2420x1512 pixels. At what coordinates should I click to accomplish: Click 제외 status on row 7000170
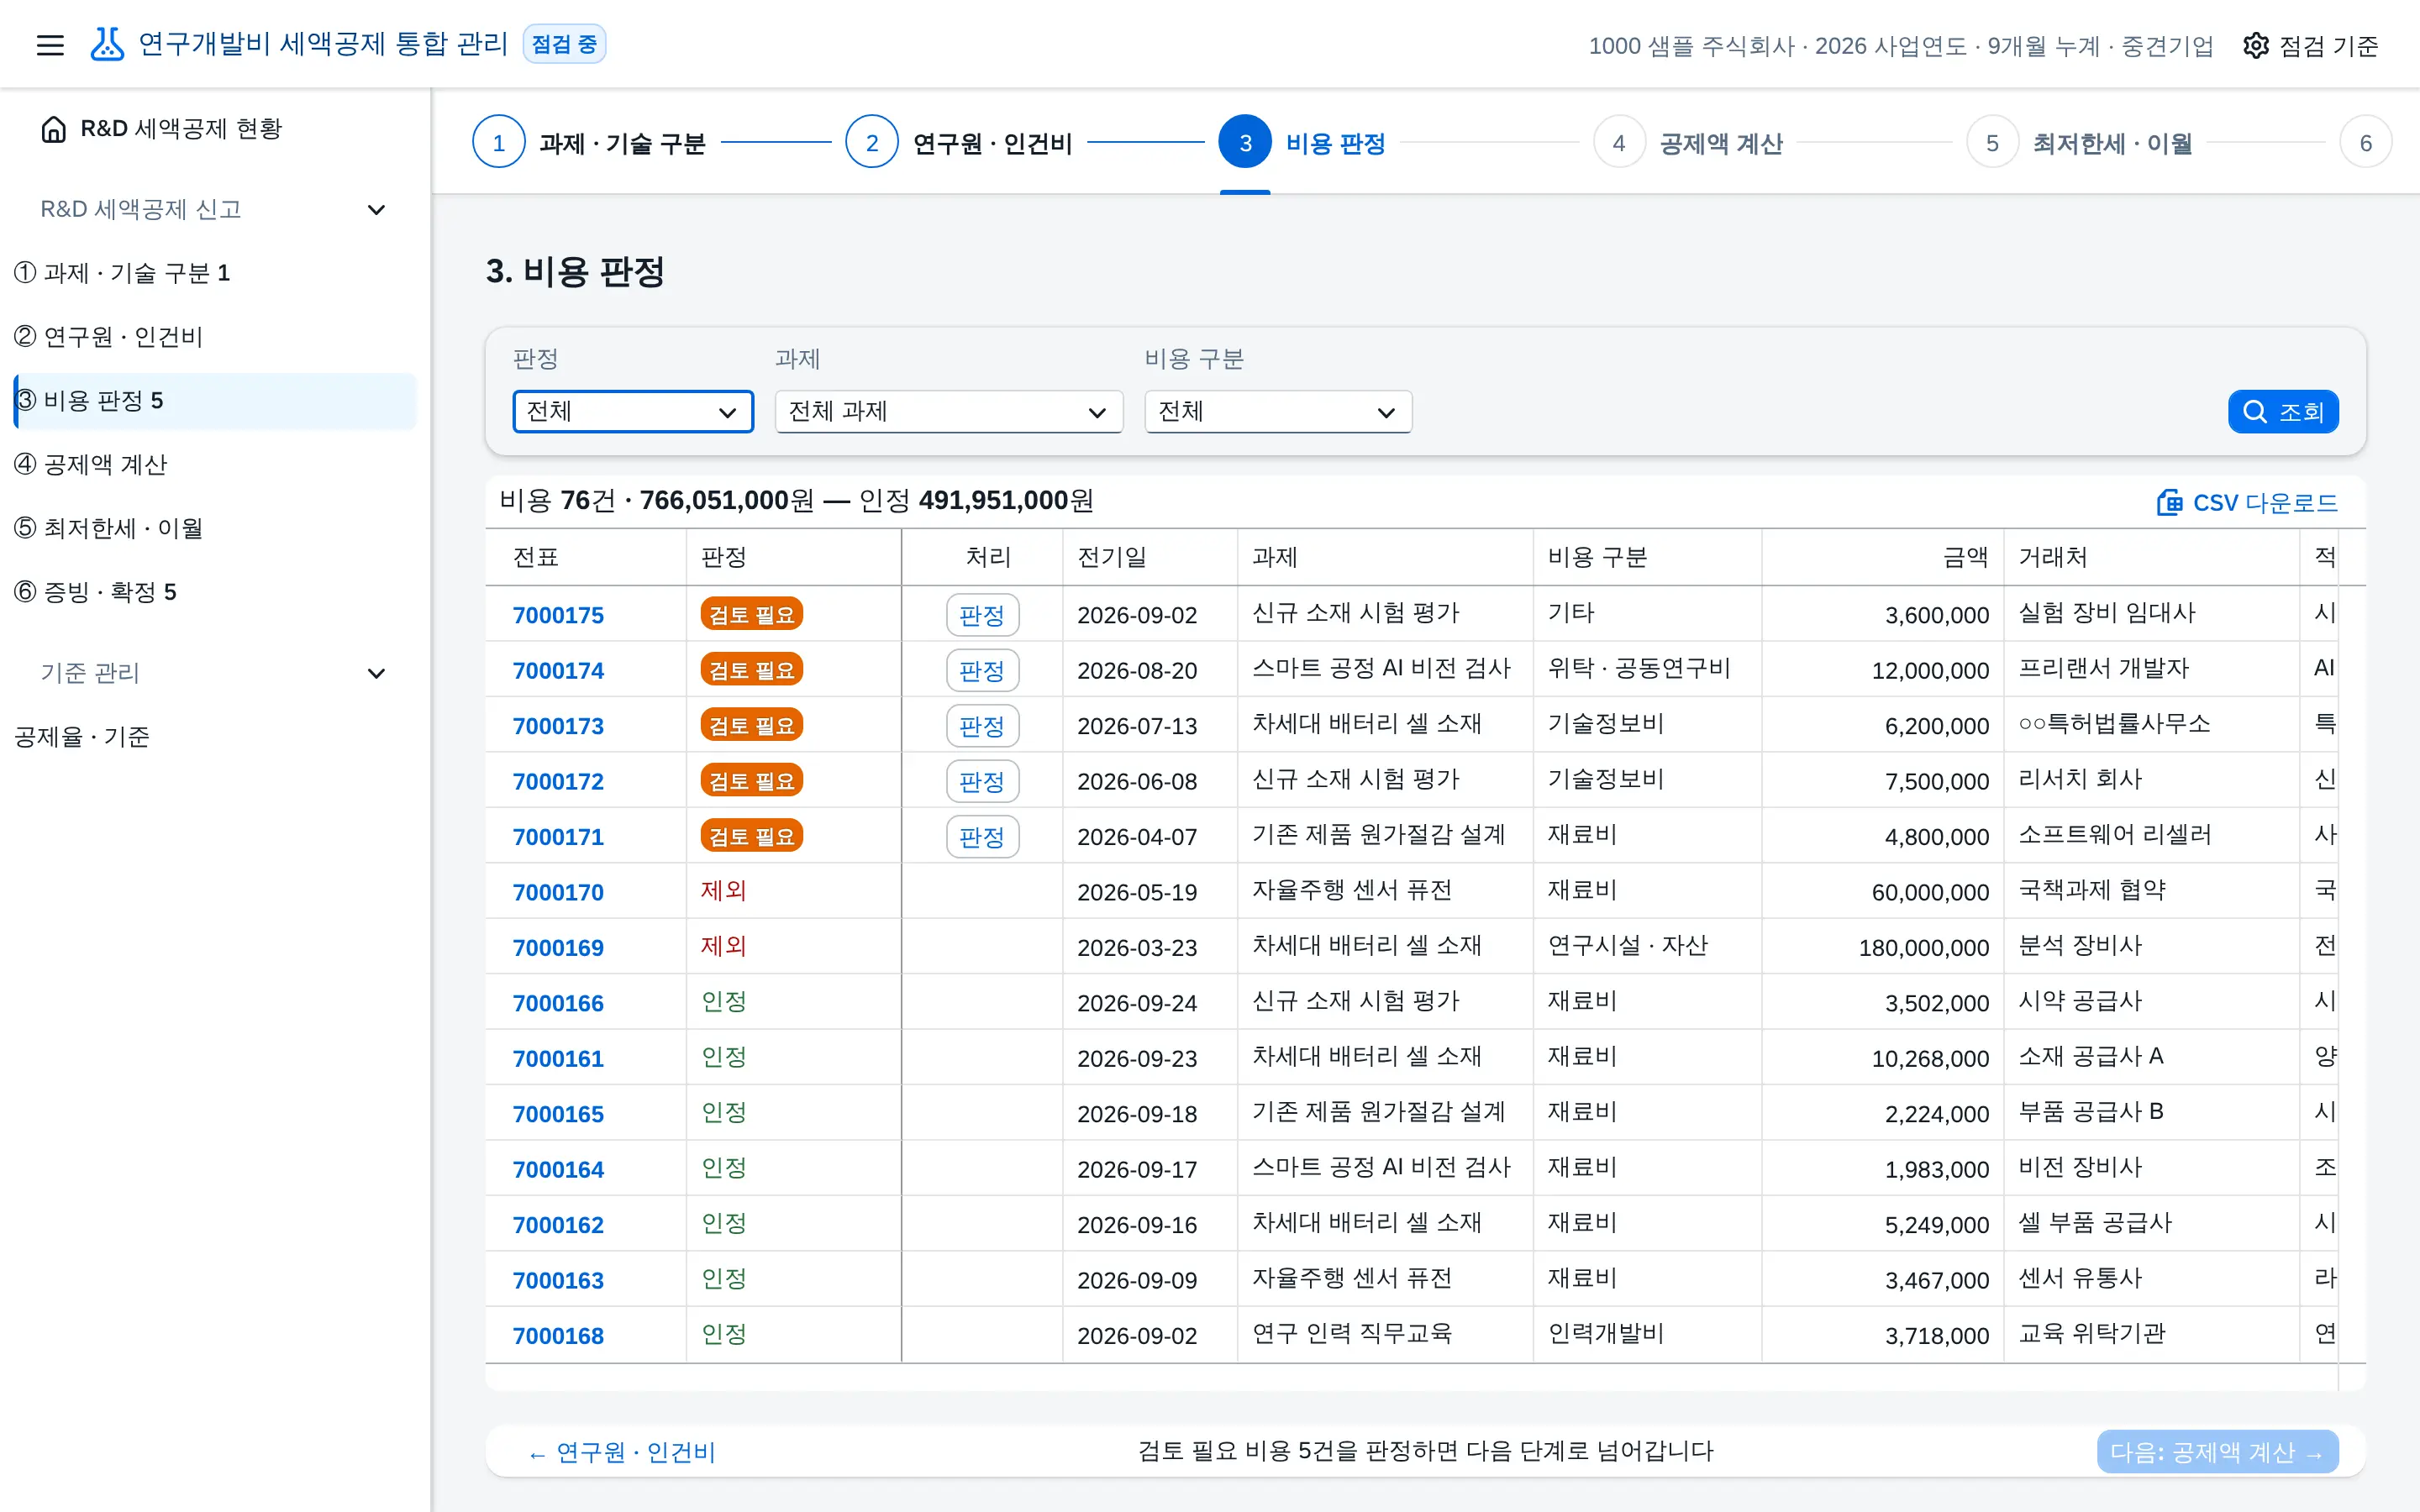724,891
